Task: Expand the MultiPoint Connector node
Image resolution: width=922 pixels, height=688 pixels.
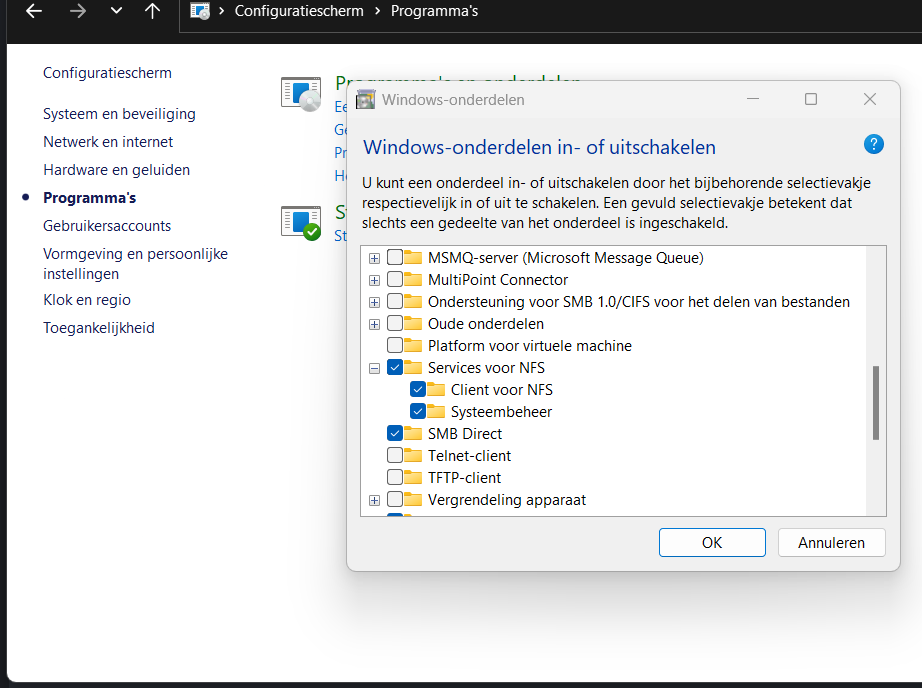Action: 375,280
